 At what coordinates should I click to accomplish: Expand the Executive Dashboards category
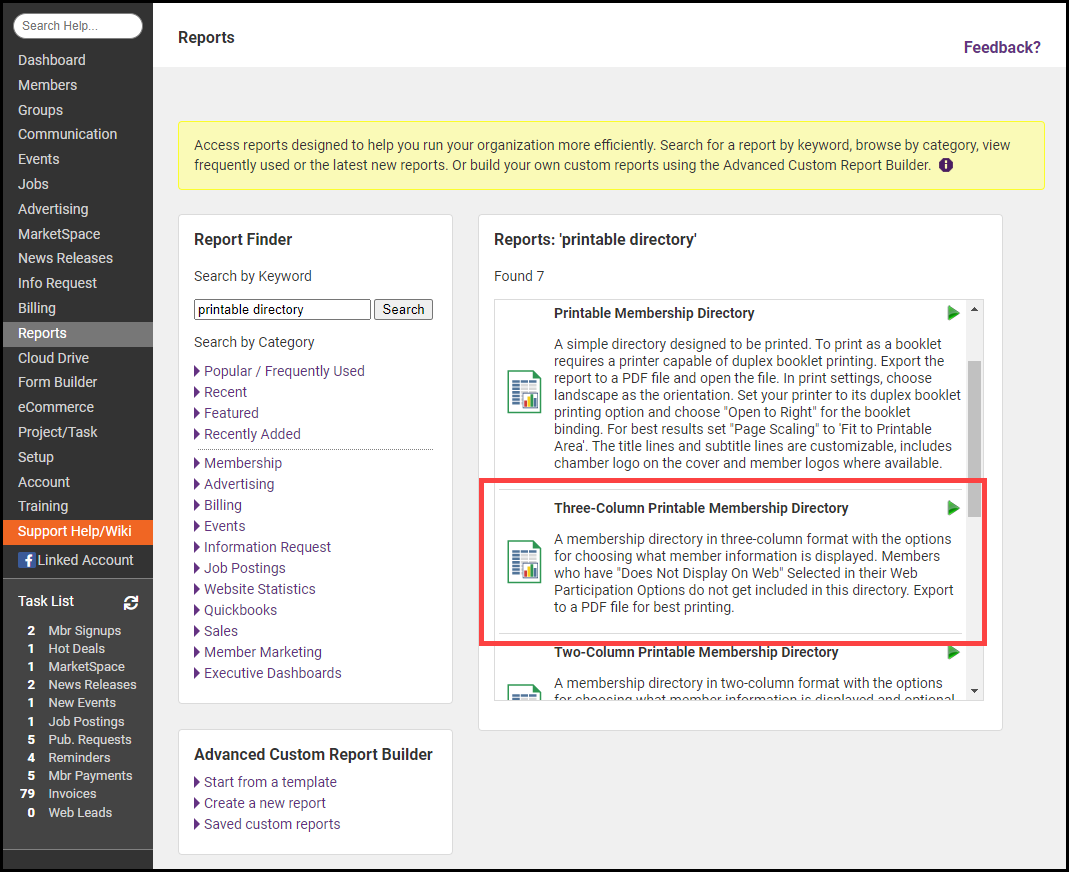[x=272, y=673]
